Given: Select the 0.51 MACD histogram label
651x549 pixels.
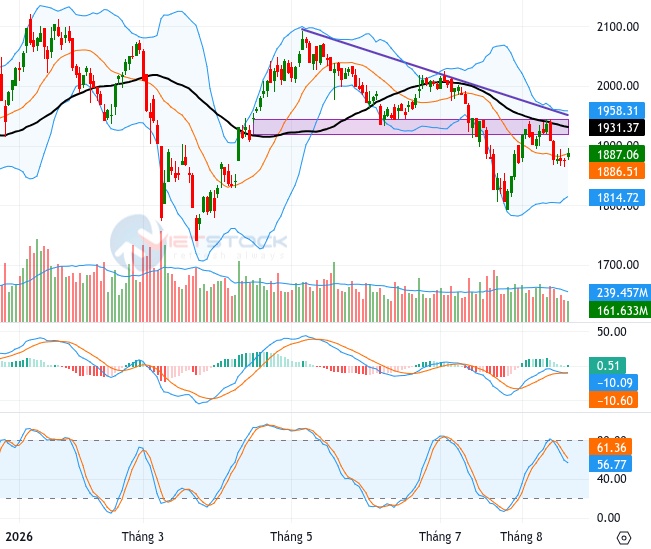Looking at the screenshot, I should [607, 365].
